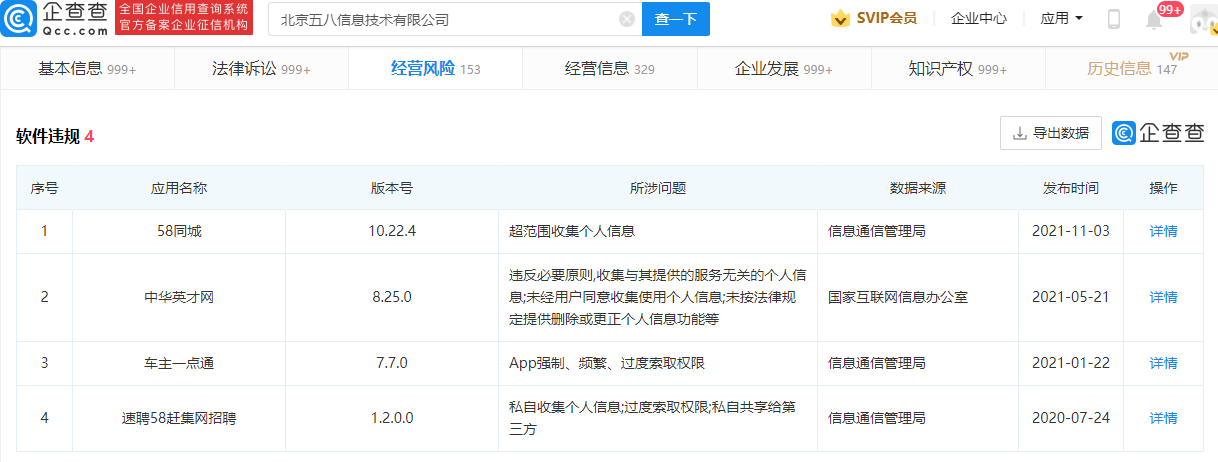Clear the search box with the X icon

tap(627, 19)
